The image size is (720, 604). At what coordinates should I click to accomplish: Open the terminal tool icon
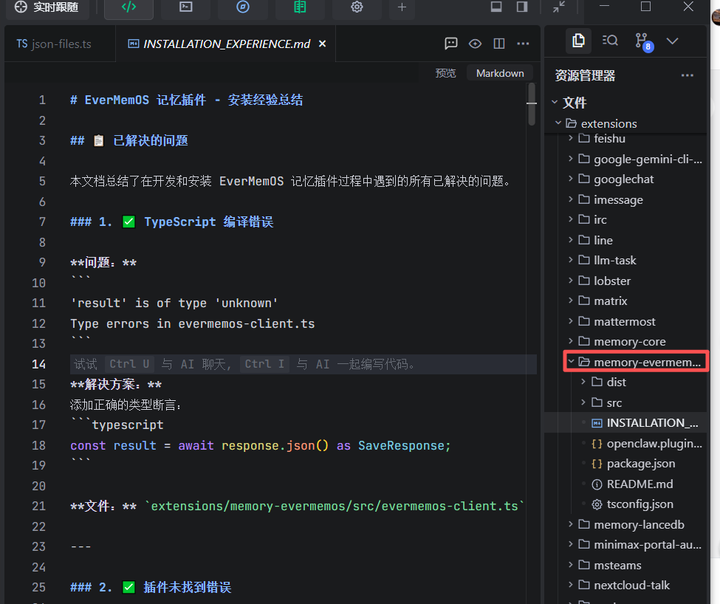(x=186, y=7)
